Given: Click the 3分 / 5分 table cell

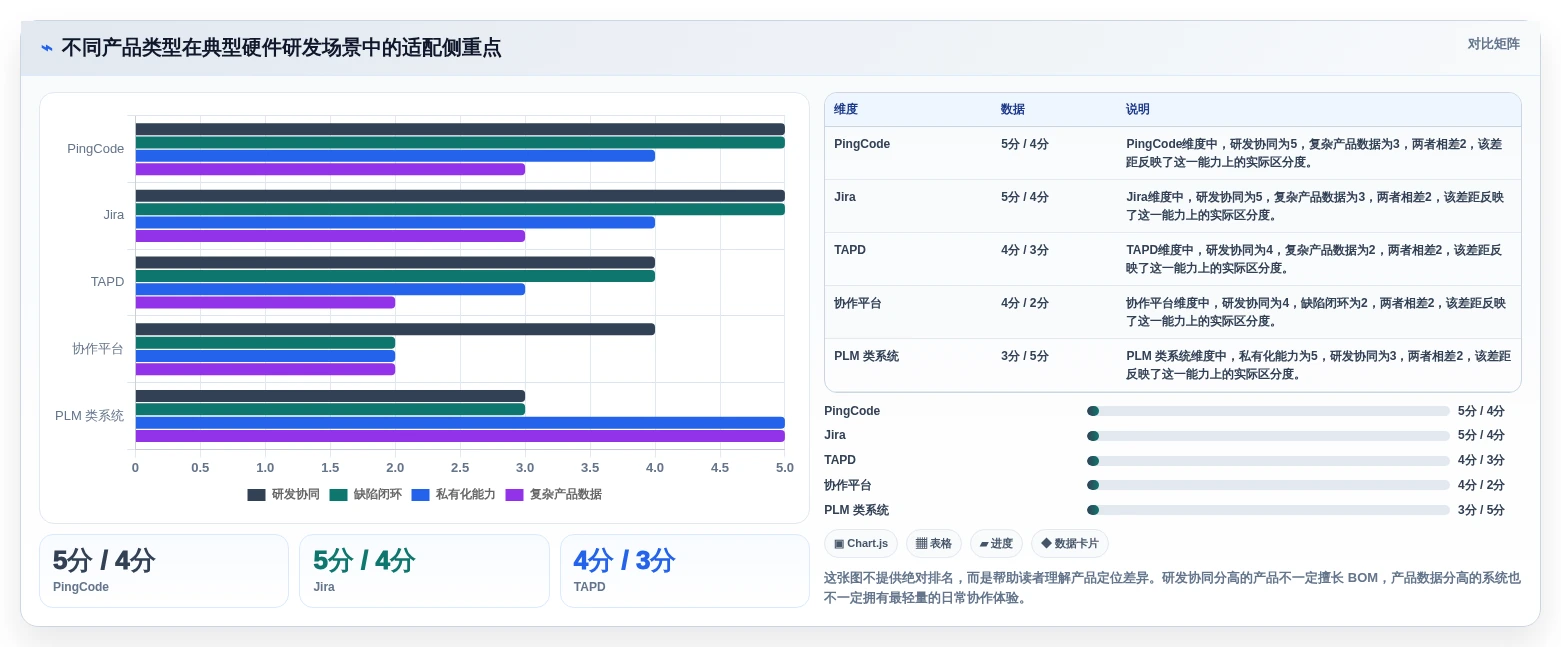Looking at the screenshot, I should [1025, 356].
